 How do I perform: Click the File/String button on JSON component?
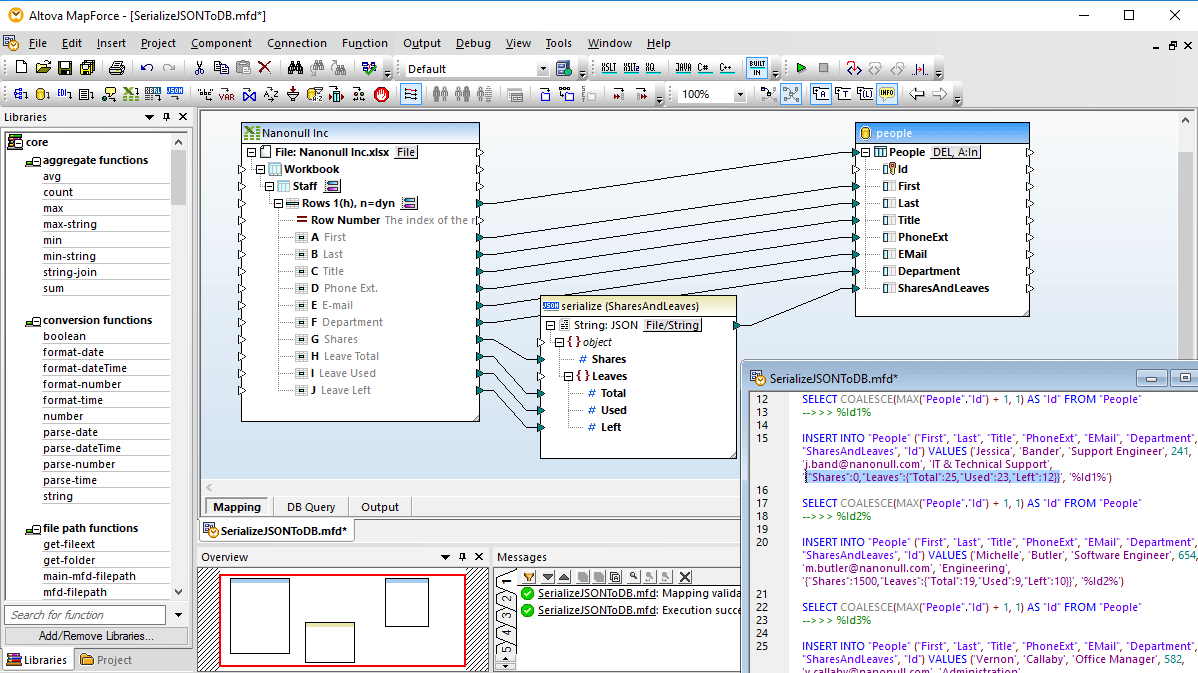pos(672,325)
